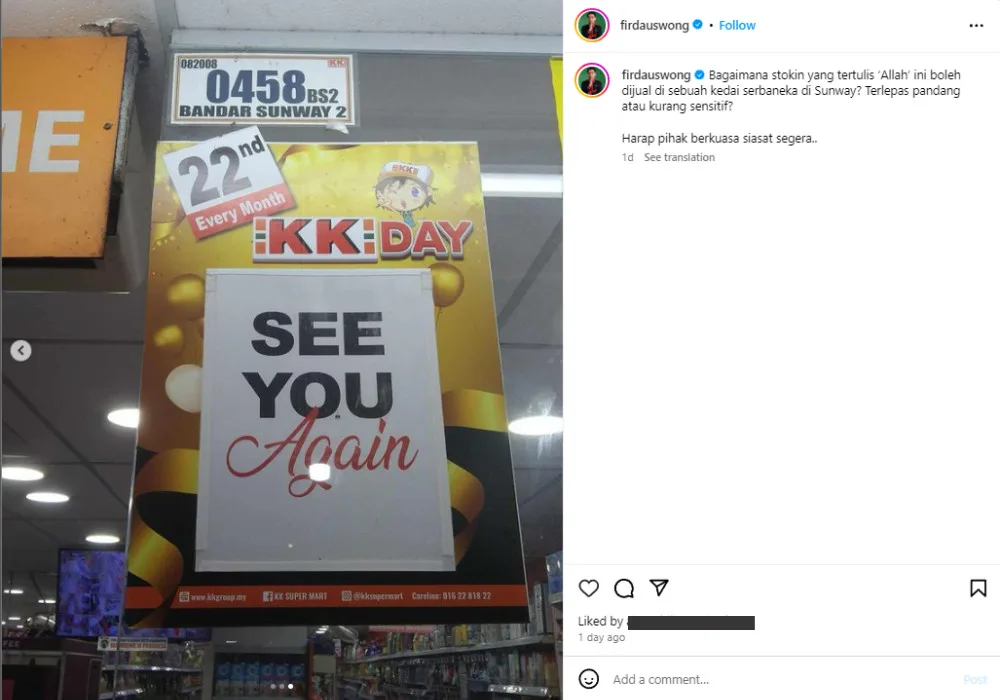Screen dimensions: 1000x700
Task: Open the emoji picker smiley icon
Action: point(588,680)
